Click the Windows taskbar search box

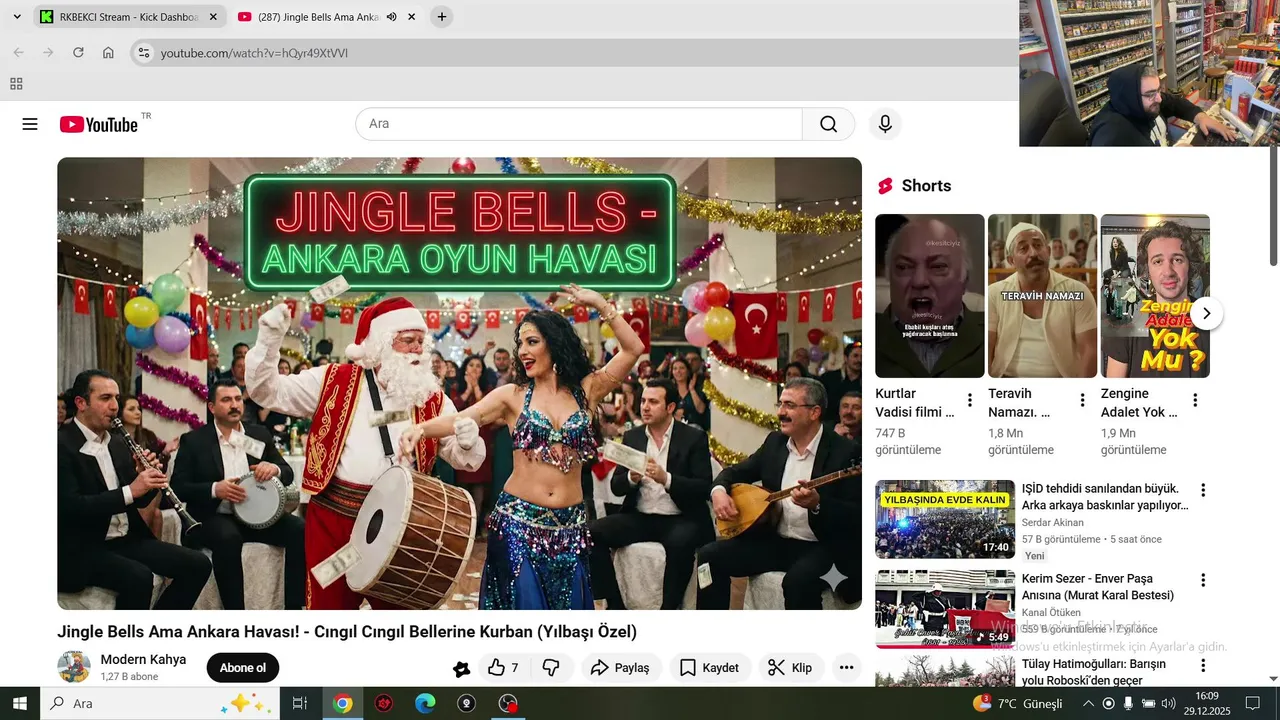[x=159, y=703]
